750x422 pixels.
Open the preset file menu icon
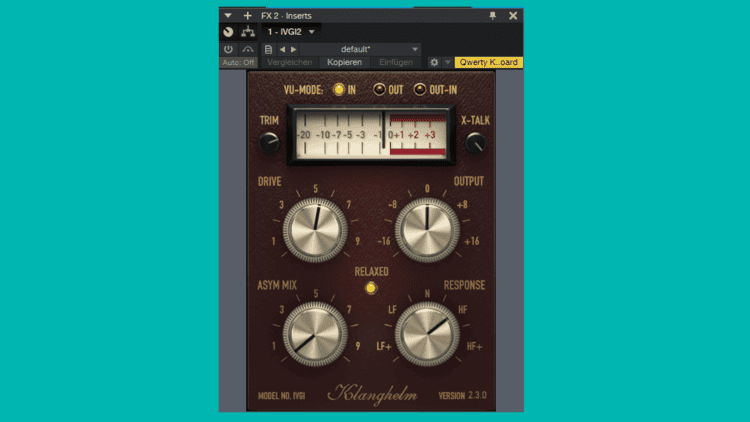click(x=268, y=49)
